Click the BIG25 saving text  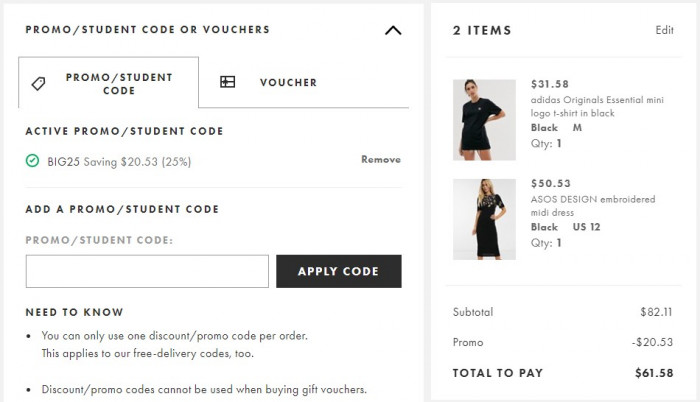tap(119, 162)
